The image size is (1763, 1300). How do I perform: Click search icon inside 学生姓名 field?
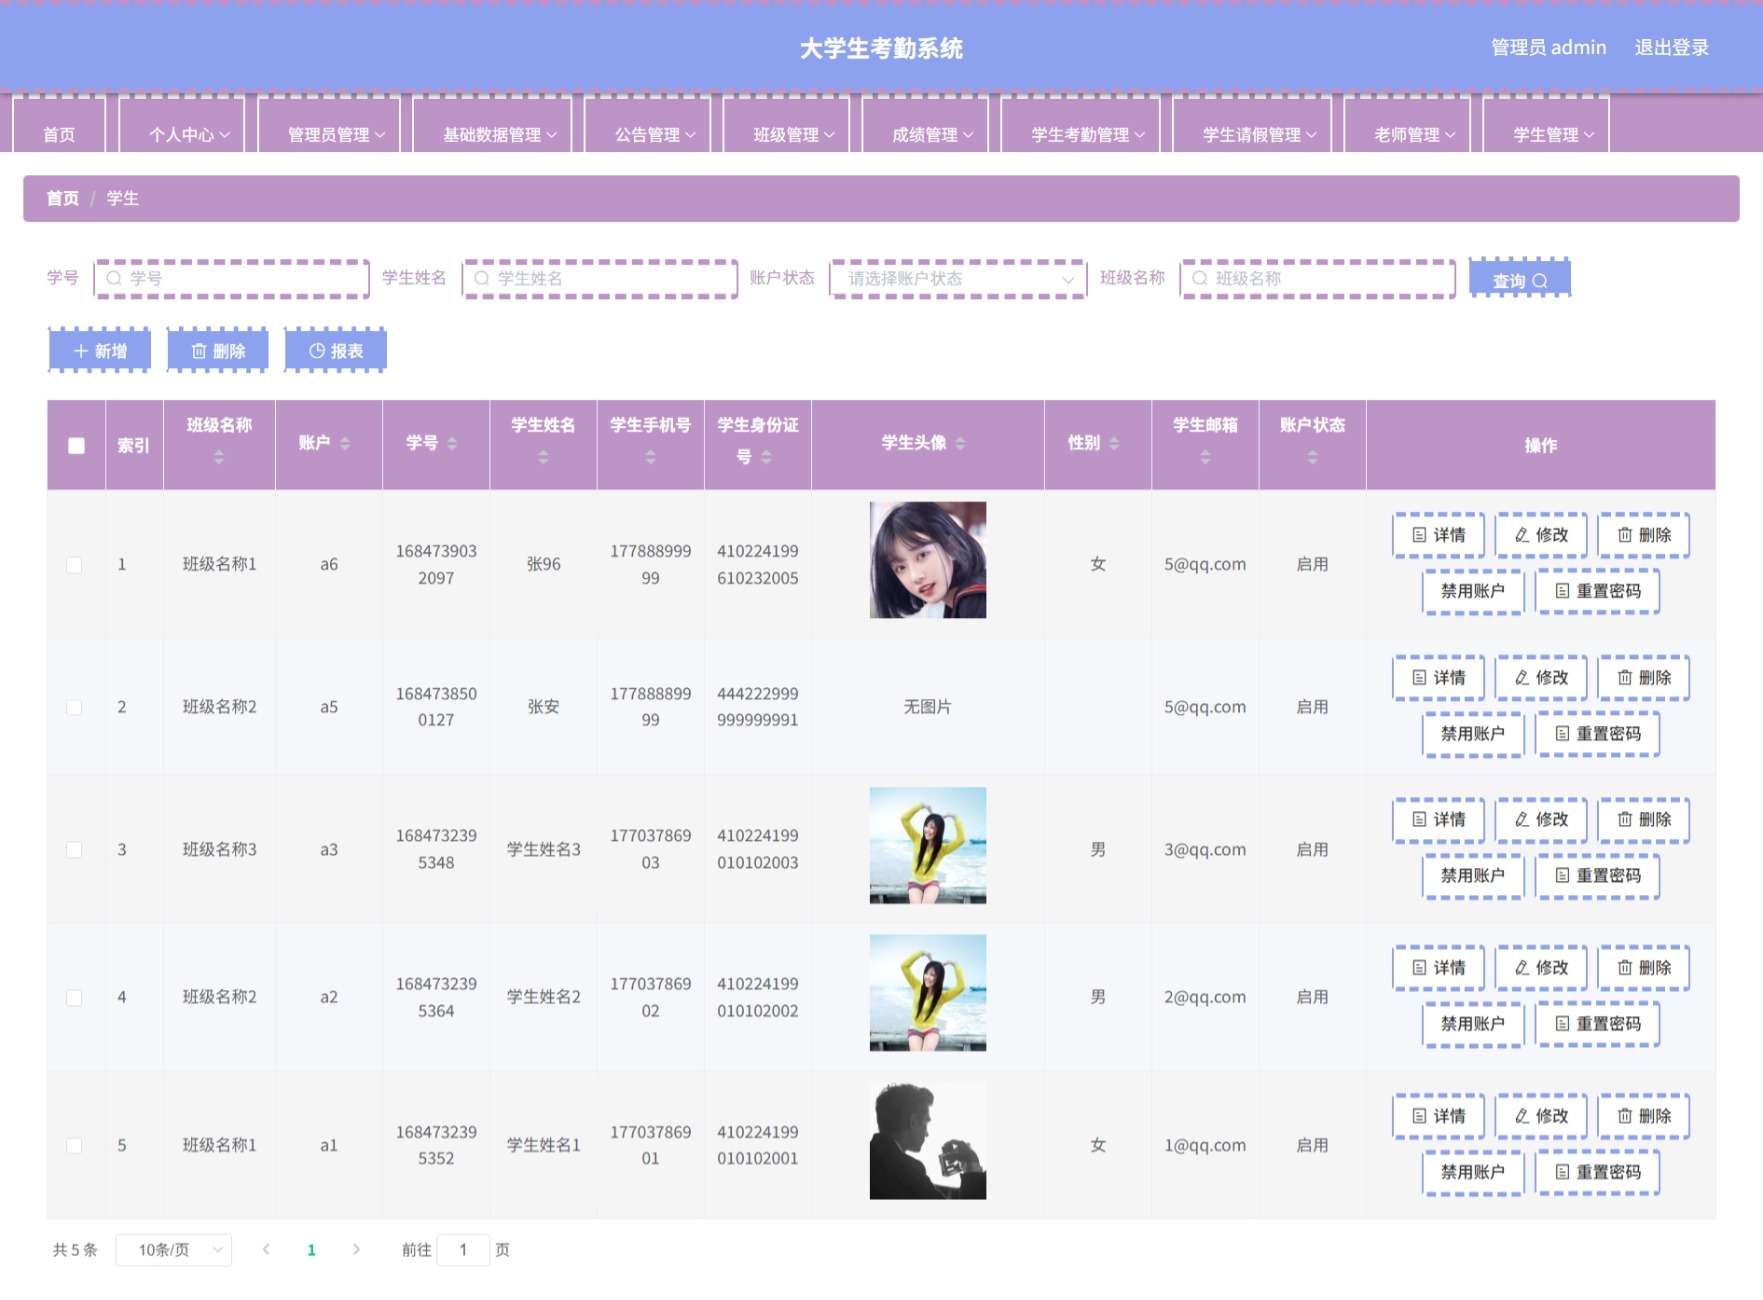[482, 278]
